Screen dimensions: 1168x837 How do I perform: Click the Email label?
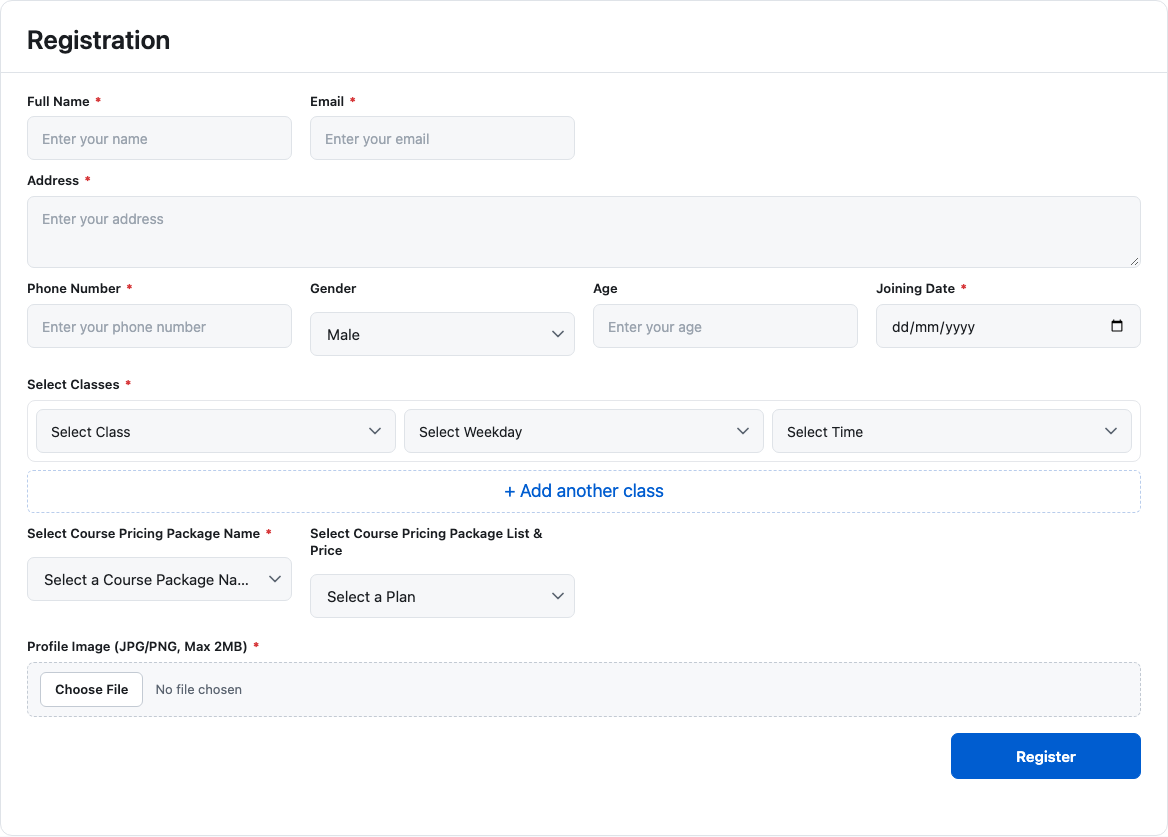coord(327,101)
